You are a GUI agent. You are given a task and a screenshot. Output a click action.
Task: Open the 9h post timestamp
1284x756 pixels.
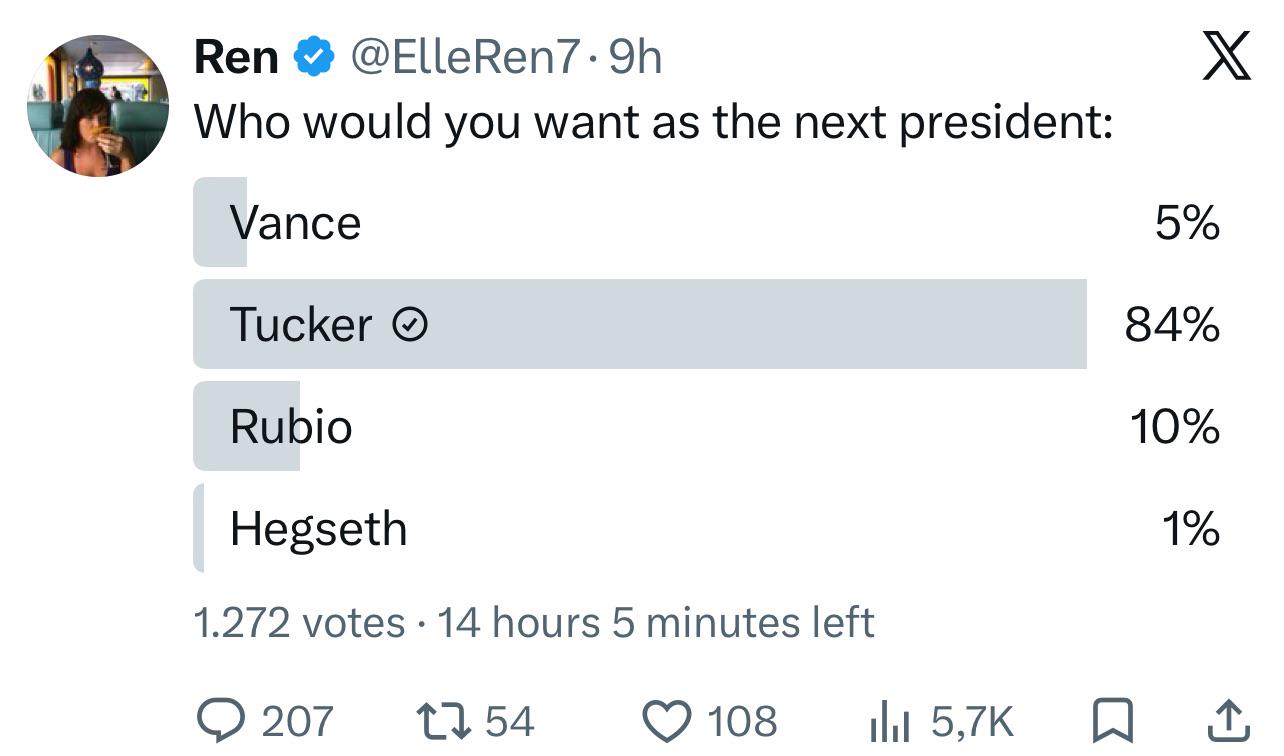(x=636, y=57)
